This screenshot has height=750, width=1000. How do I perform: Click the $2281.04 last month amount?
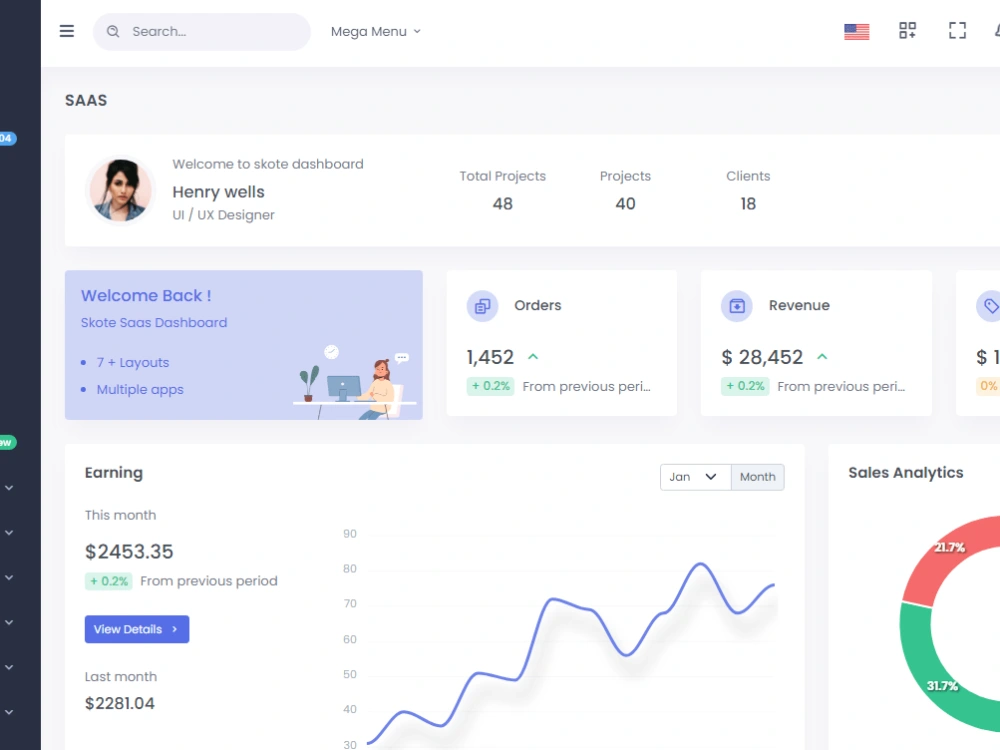(120, 703)
